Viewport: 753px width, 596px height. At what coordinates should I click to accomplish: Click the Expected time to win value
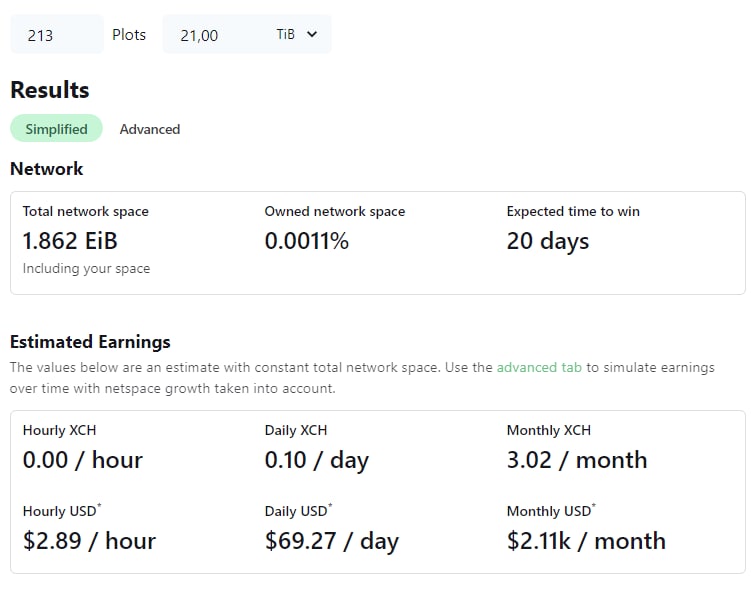[x=547, y=241]
